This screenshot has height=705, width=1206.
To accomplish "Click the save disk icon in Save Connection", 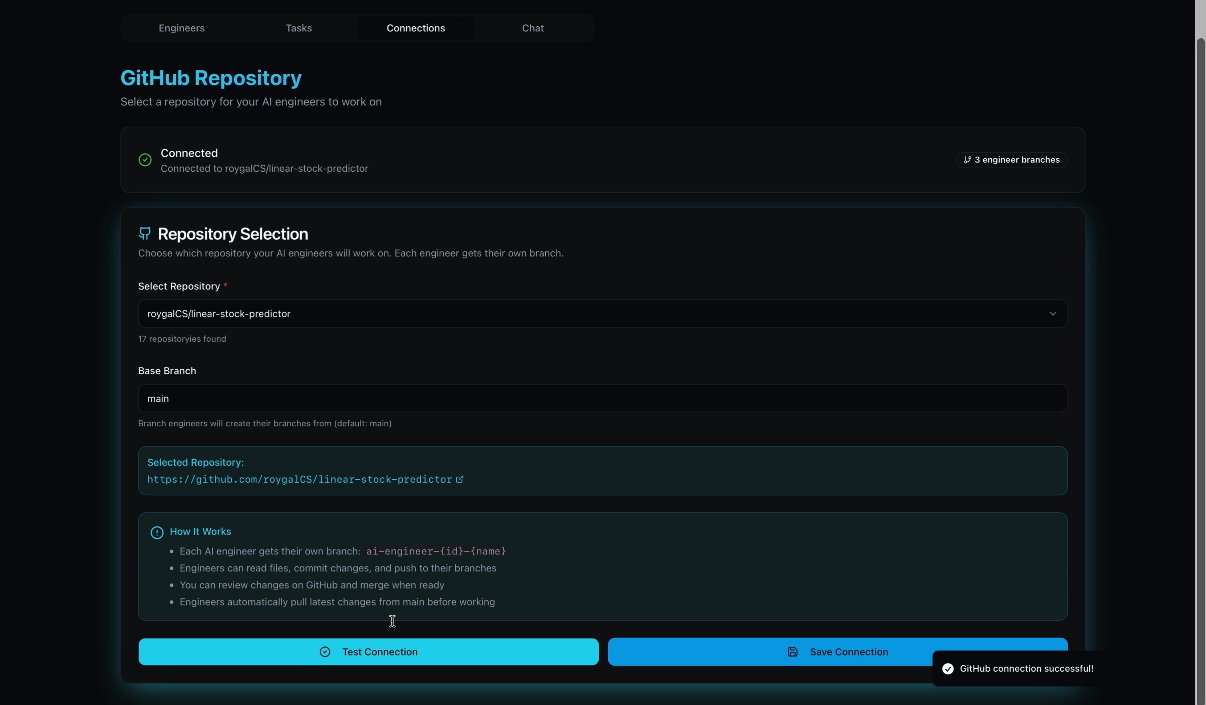I will tap(793, 652).
